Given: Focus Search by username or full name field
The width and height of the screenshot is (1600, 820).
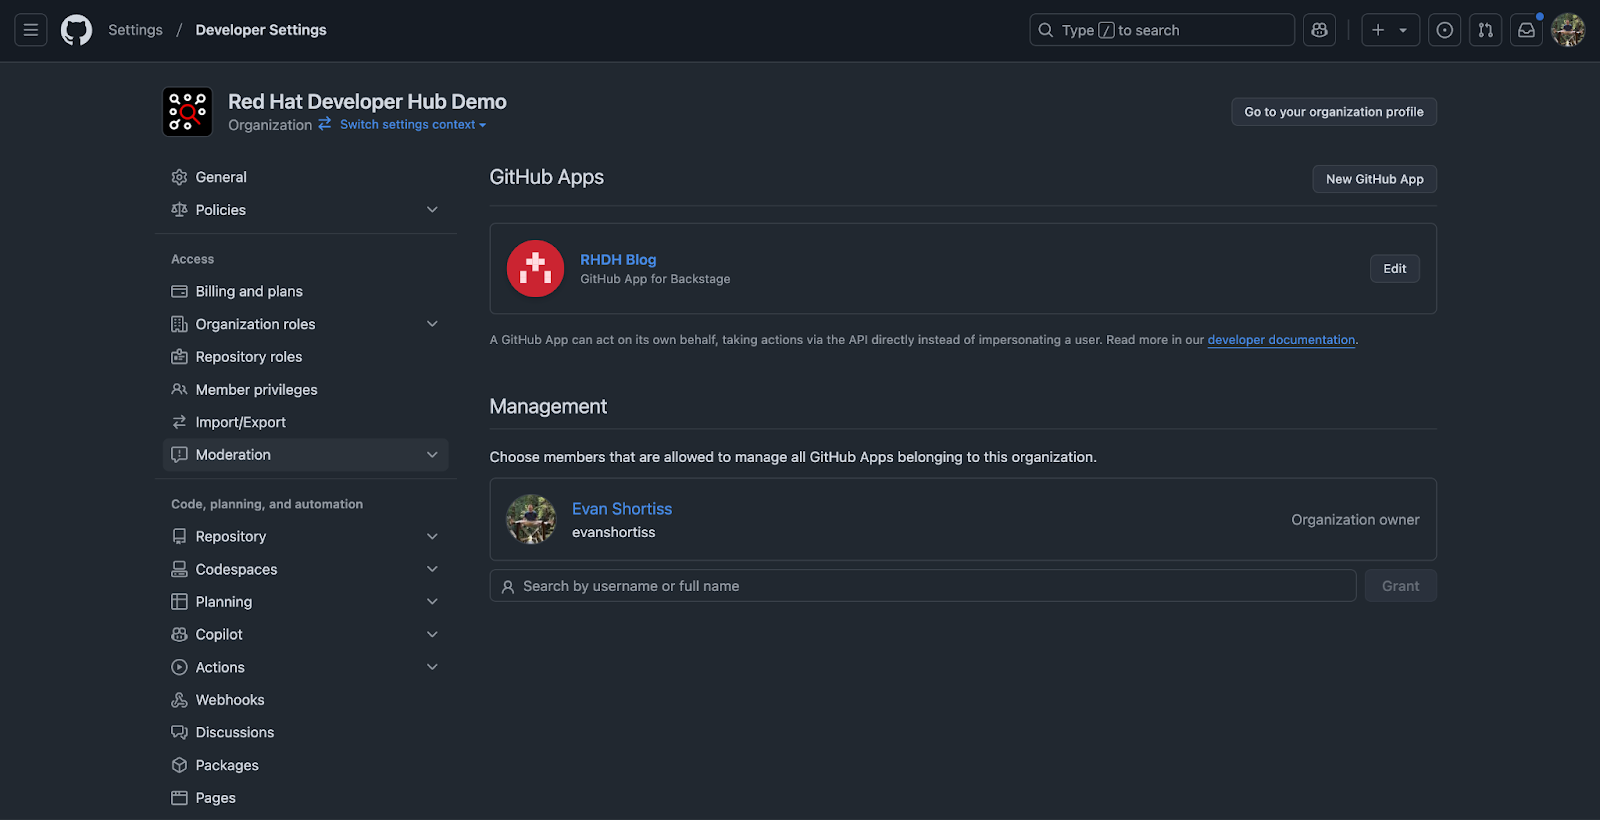Looking at the screenshot, I should (923, 586).
